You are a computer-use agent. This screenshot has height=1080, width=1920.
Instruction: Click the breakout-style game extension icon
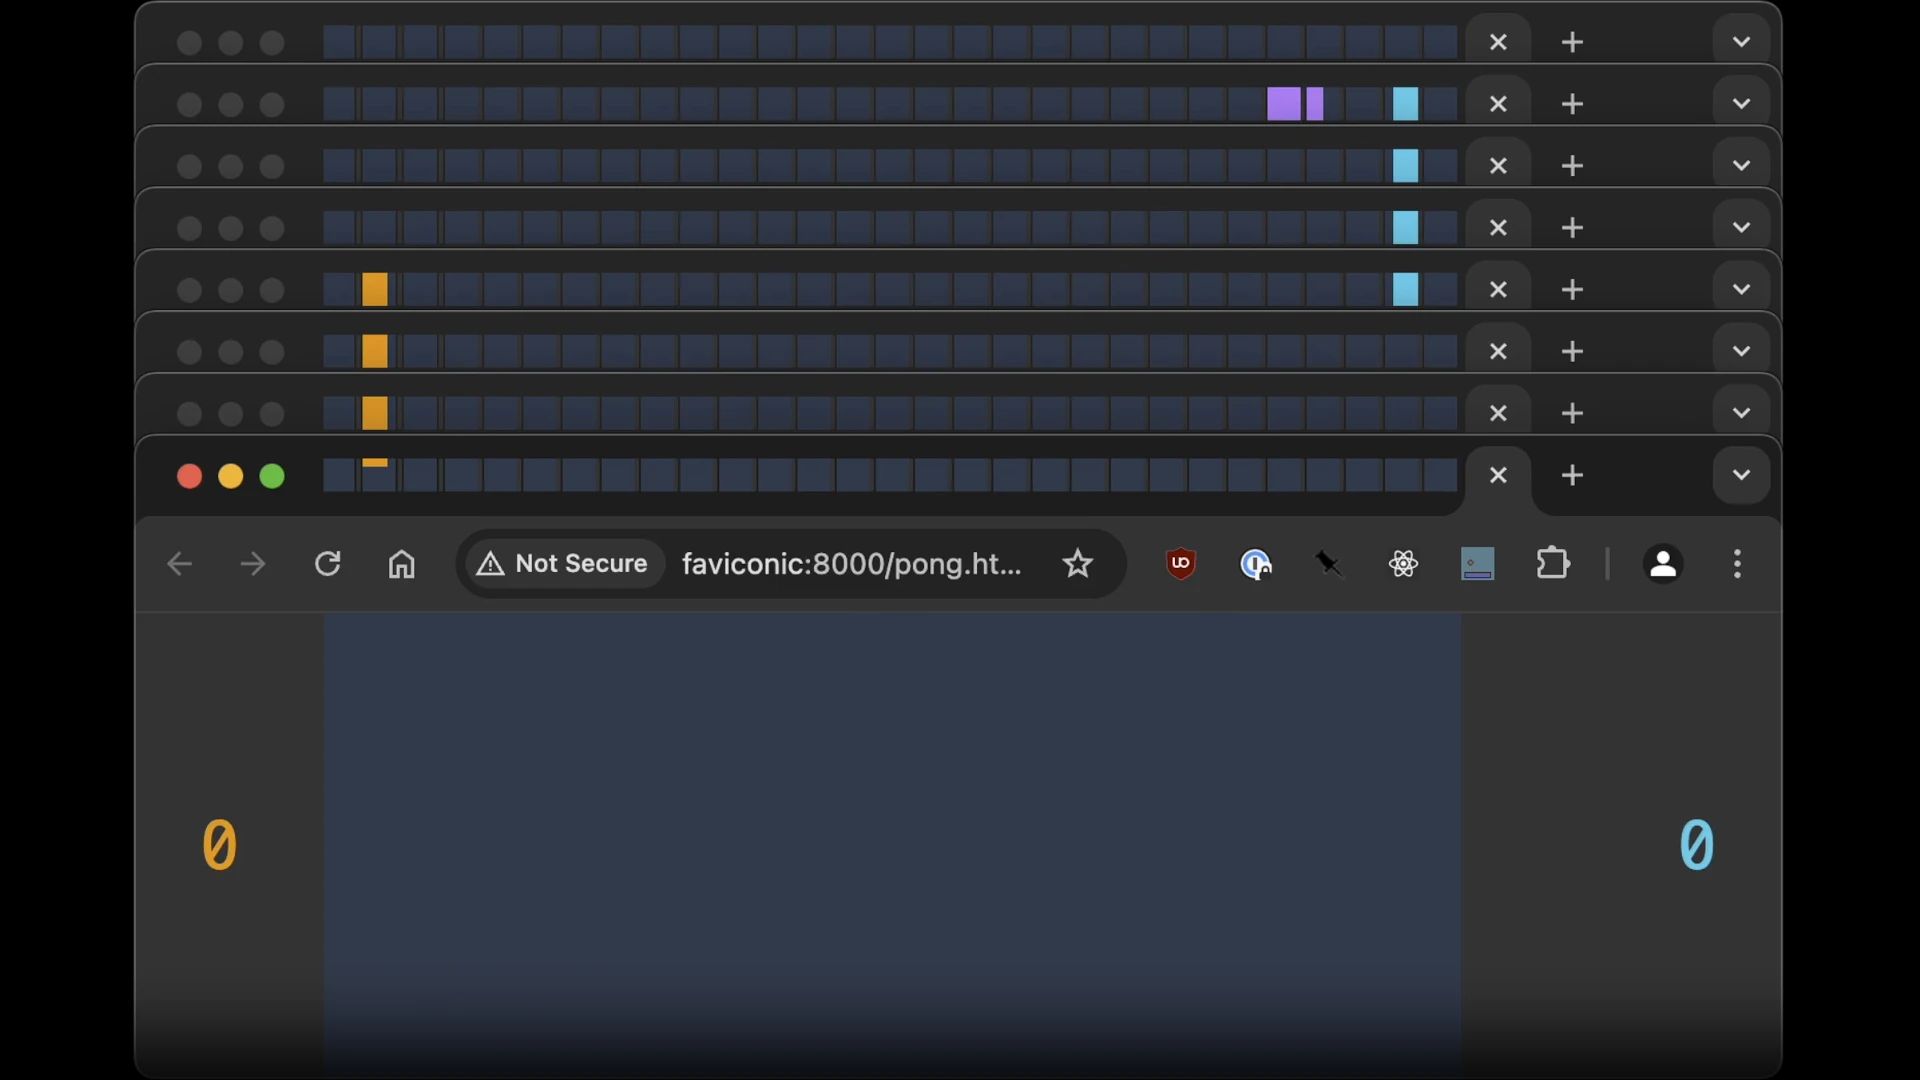[x=1477, y=564]
